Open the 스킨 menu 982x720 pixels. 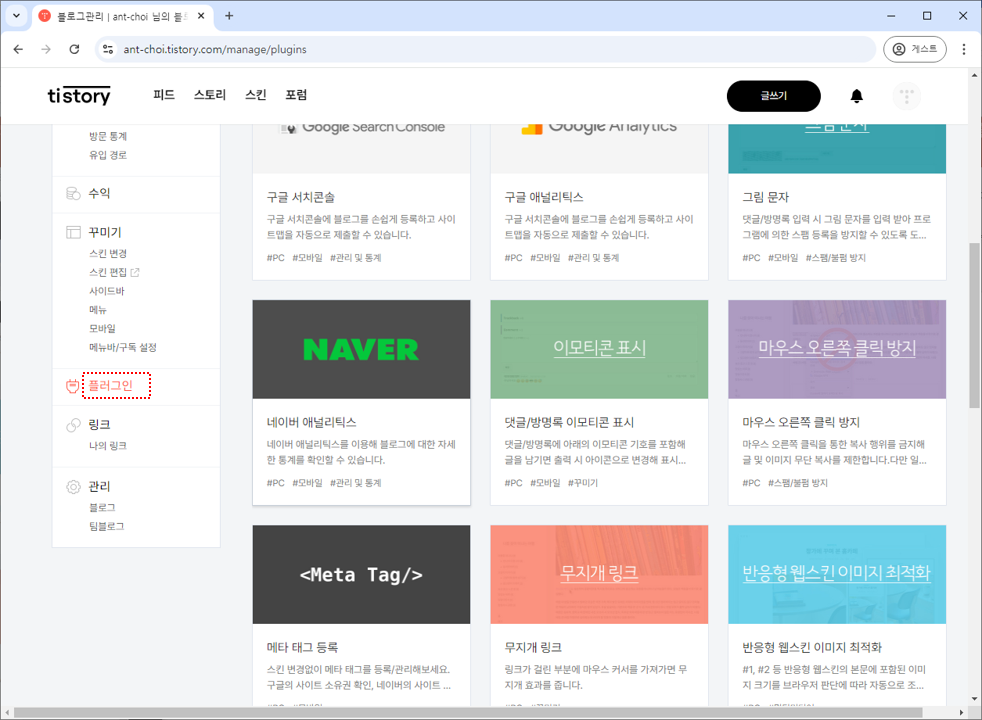coord(256,95)
